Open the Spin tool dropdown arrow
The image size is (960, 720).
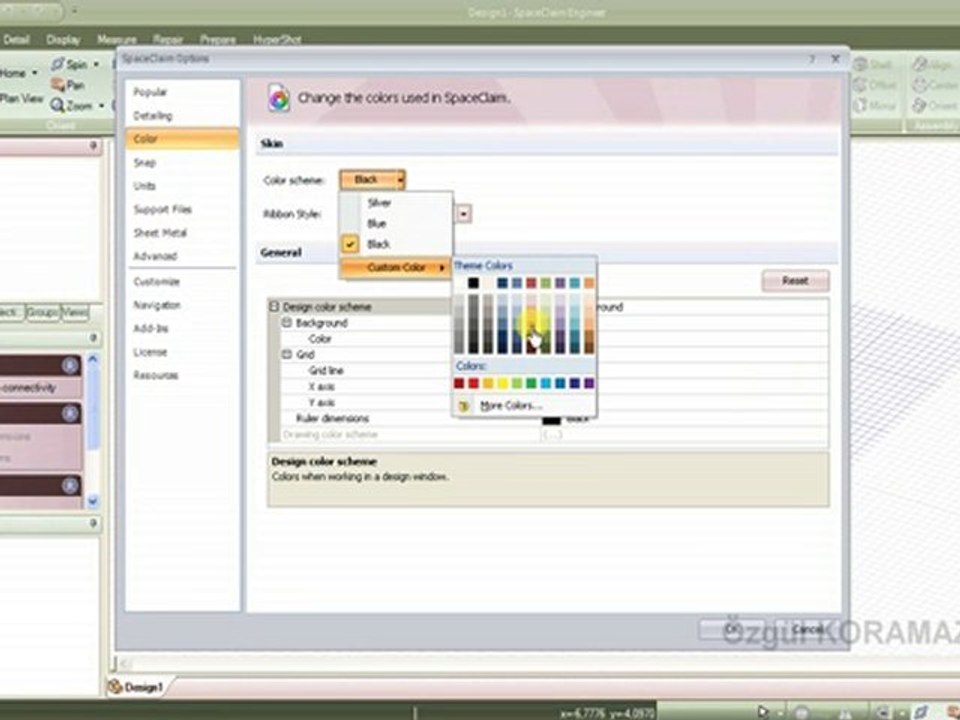pos(96,64)
